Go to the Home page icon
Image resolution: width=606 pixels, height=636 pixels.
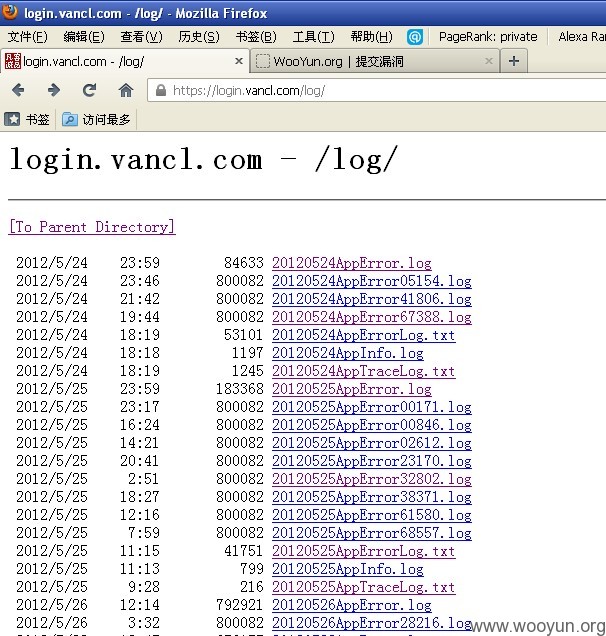tap(126, 90)
